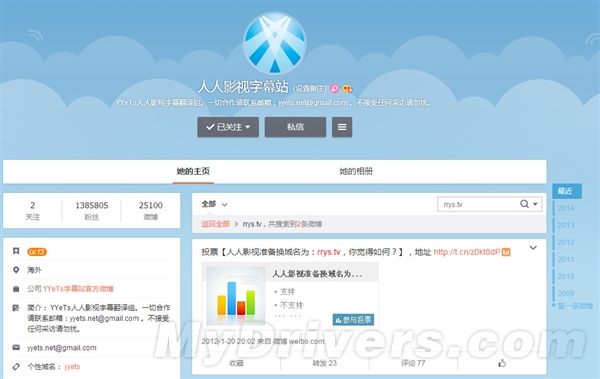Image resolution: width=600 pixels, height=379 pixels.
Task: Click 收藏 to favorite the post
Action: coord(236,363)
